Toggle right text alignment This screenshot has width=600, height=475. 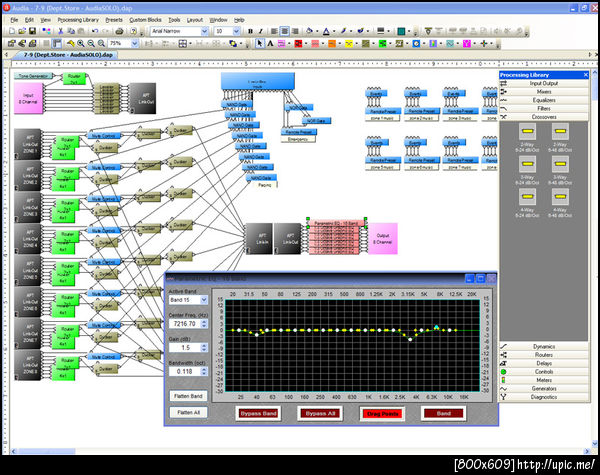(x=295, y=31)
